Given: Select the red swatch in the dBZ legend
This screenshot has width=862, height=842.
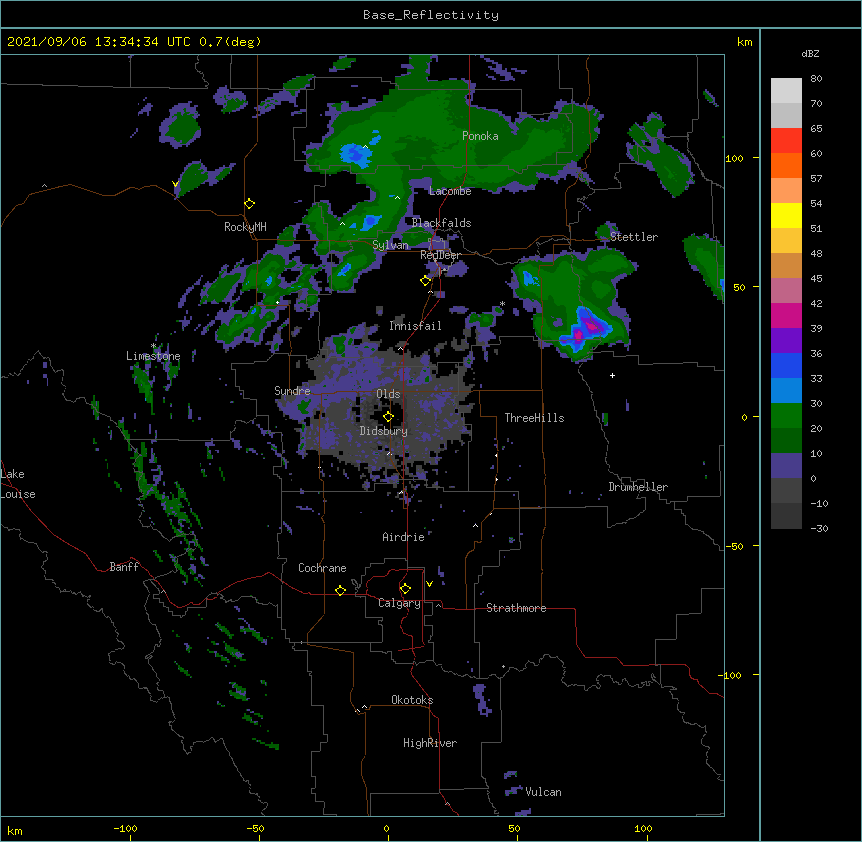Looking at the screenshot, I should (x=786, y=140).
